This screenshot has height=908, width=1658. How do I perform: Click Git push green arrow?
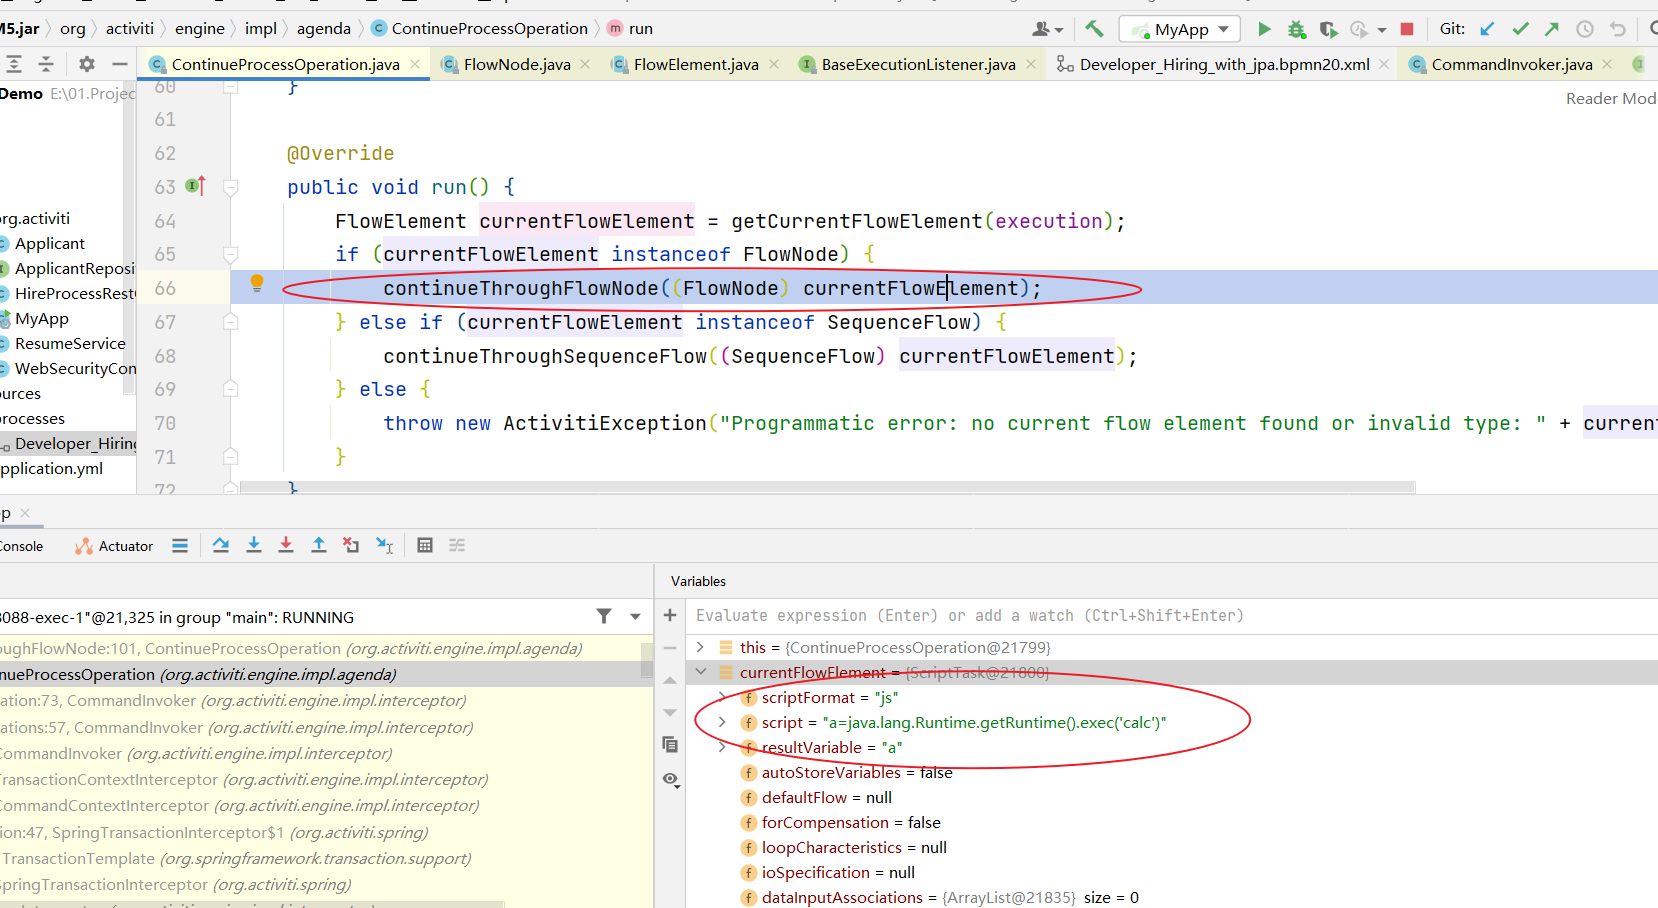(1552, 29)
